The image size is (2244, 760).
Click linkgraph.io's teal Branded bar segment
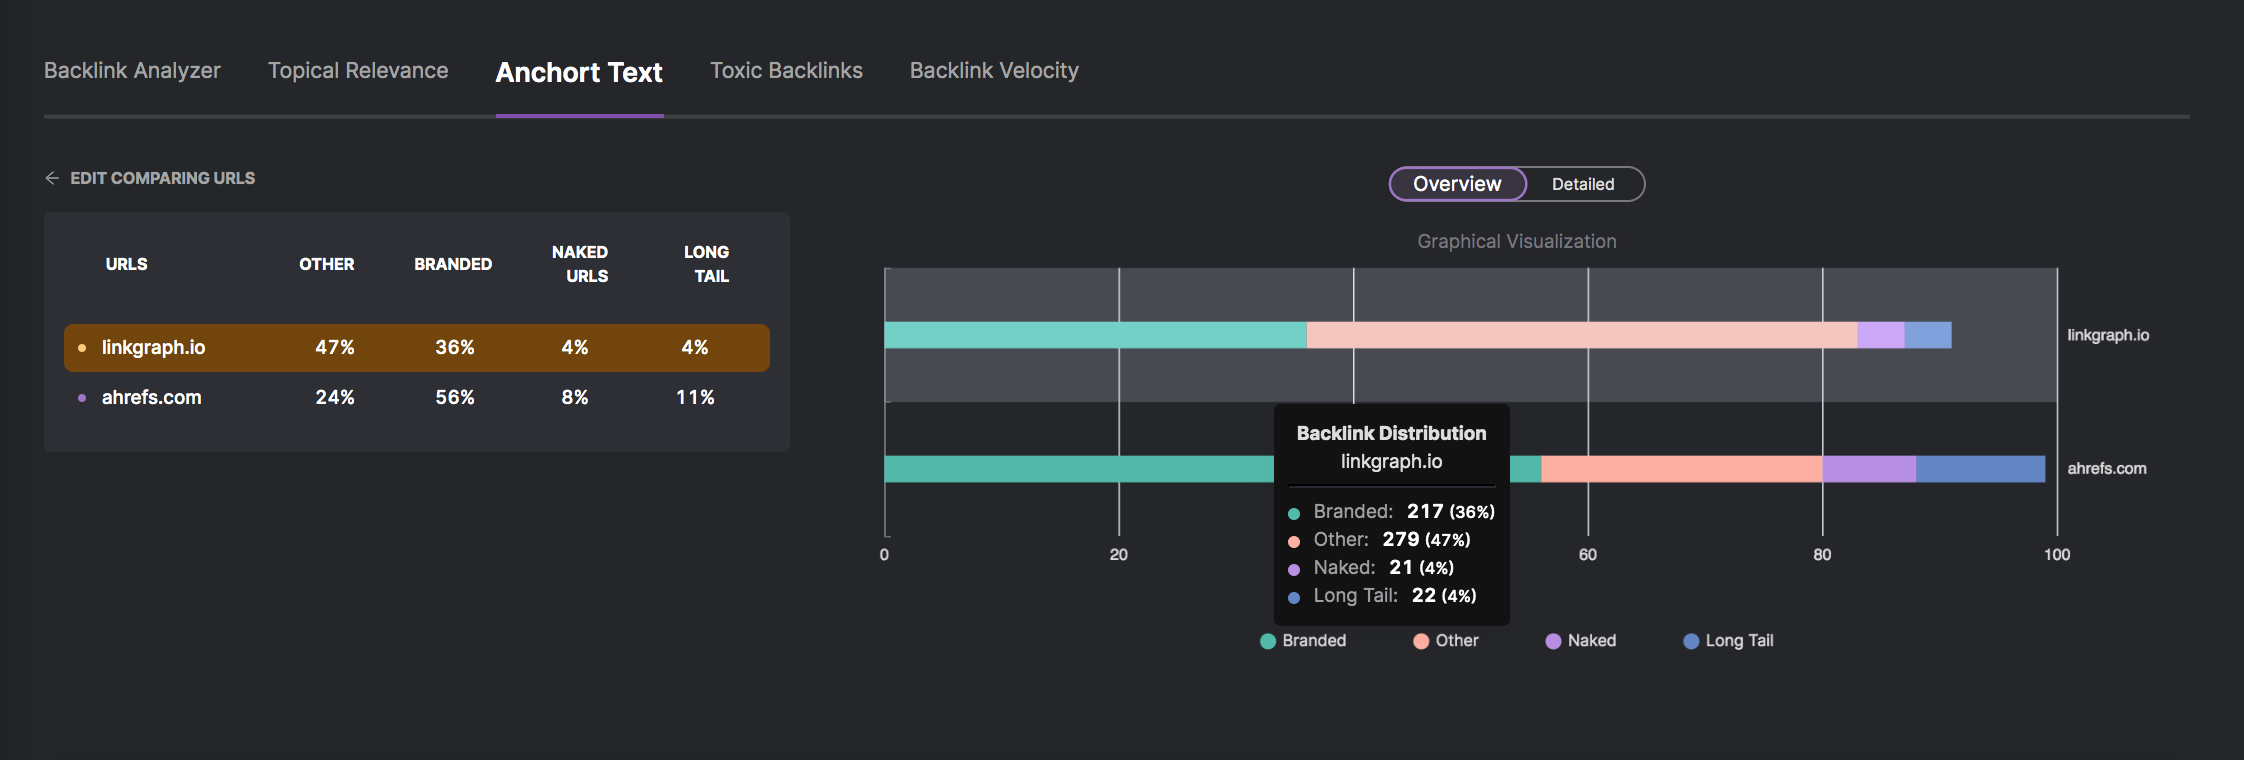click(1095, 335)
